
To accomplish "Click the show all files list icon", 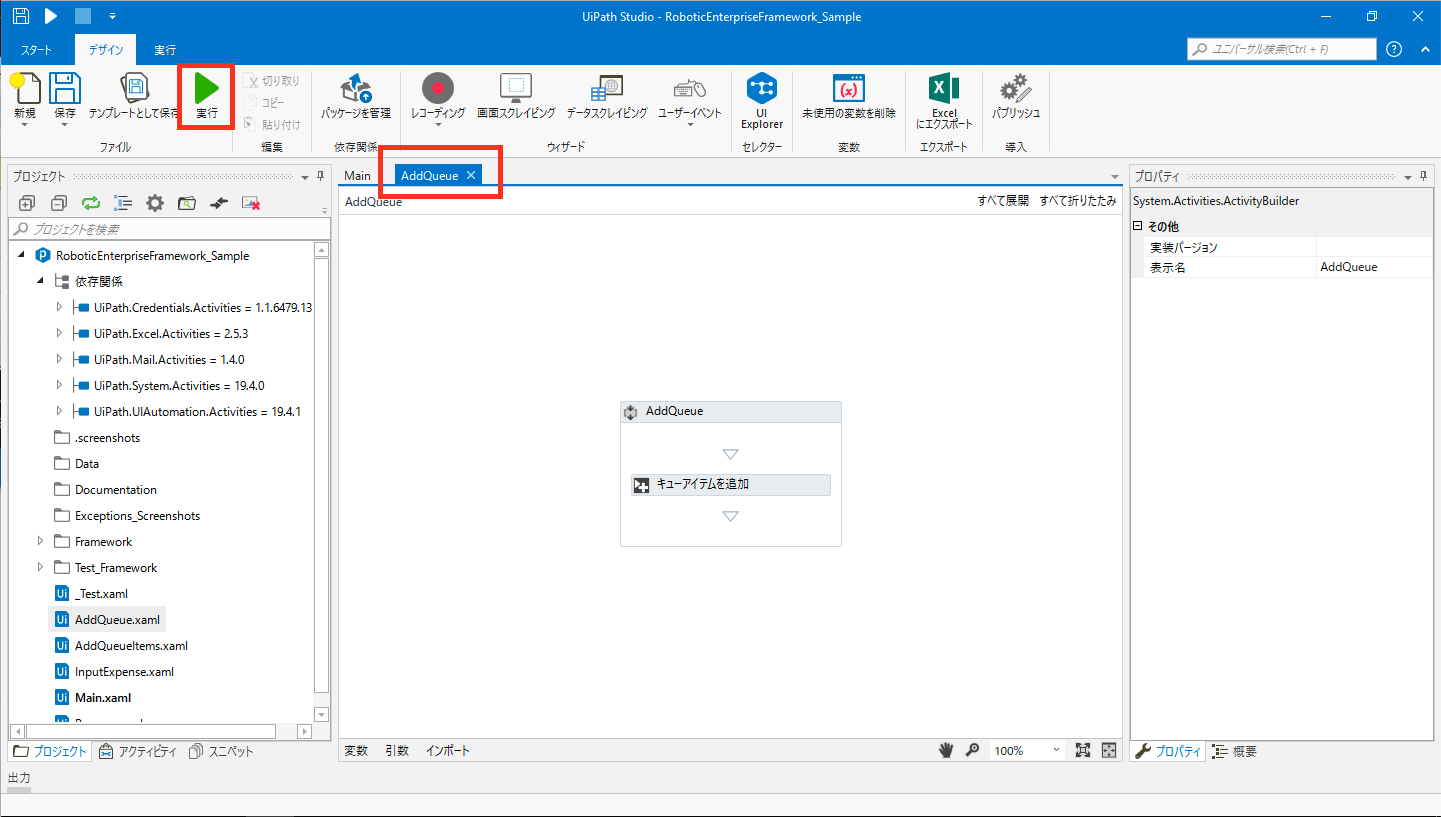I will point(123,203).
